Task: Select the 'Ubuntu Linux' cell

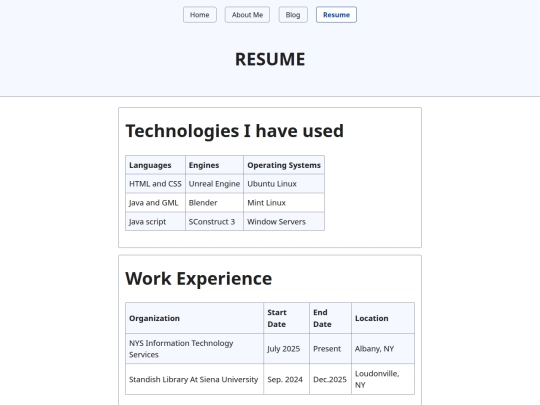Action: coord(284,184)
